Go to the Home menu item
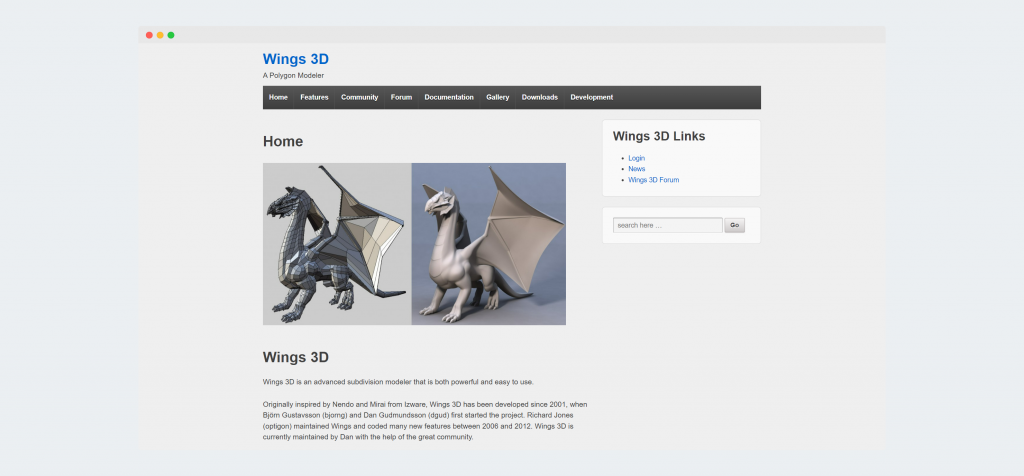Image resolution: width=1024 pixels, height=476 pixels. pyautogui.click(x=278, y=97)
